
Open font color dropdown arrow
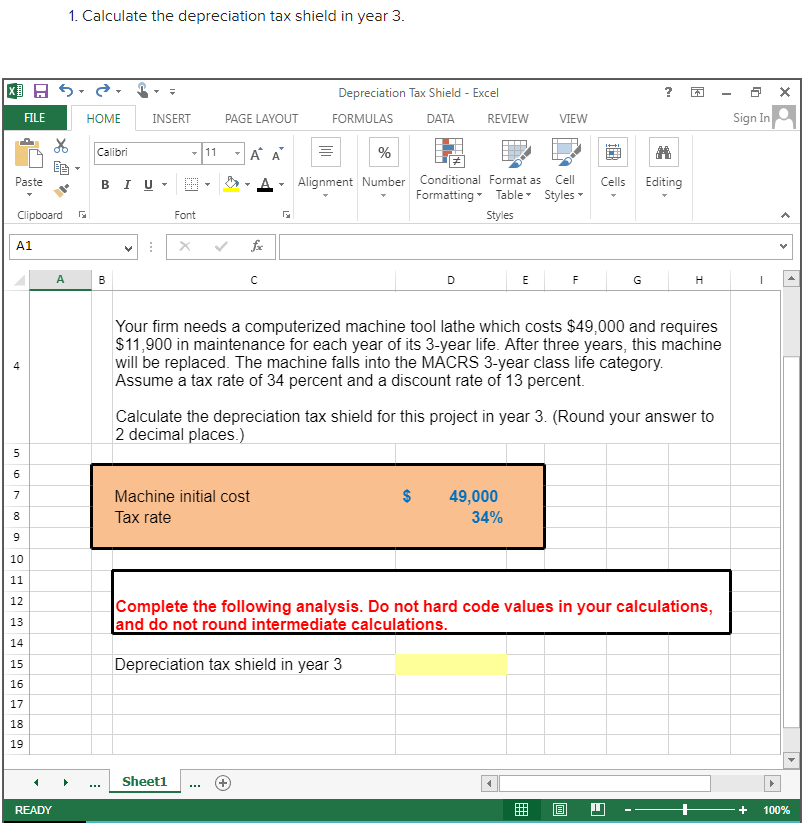pos(282,185)
